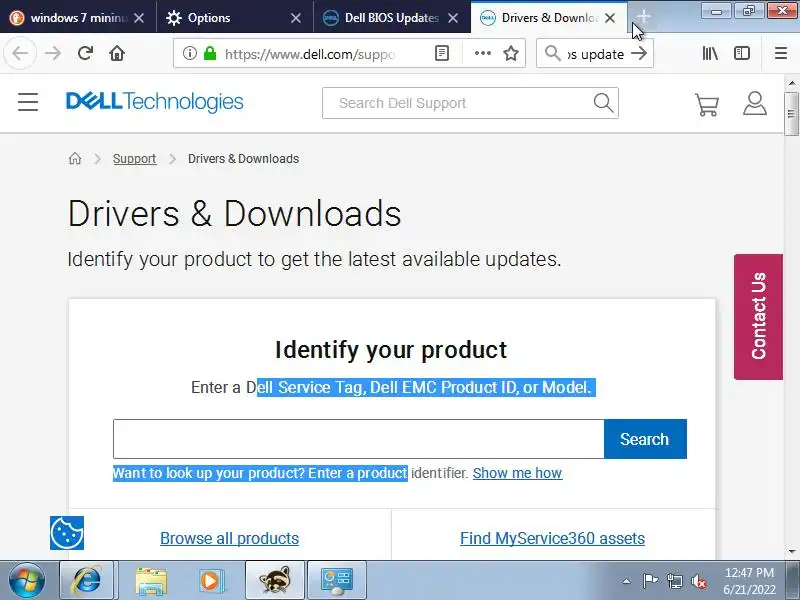Click the blue Search button
Screen dimensions: 800x600
pos(645,439)
